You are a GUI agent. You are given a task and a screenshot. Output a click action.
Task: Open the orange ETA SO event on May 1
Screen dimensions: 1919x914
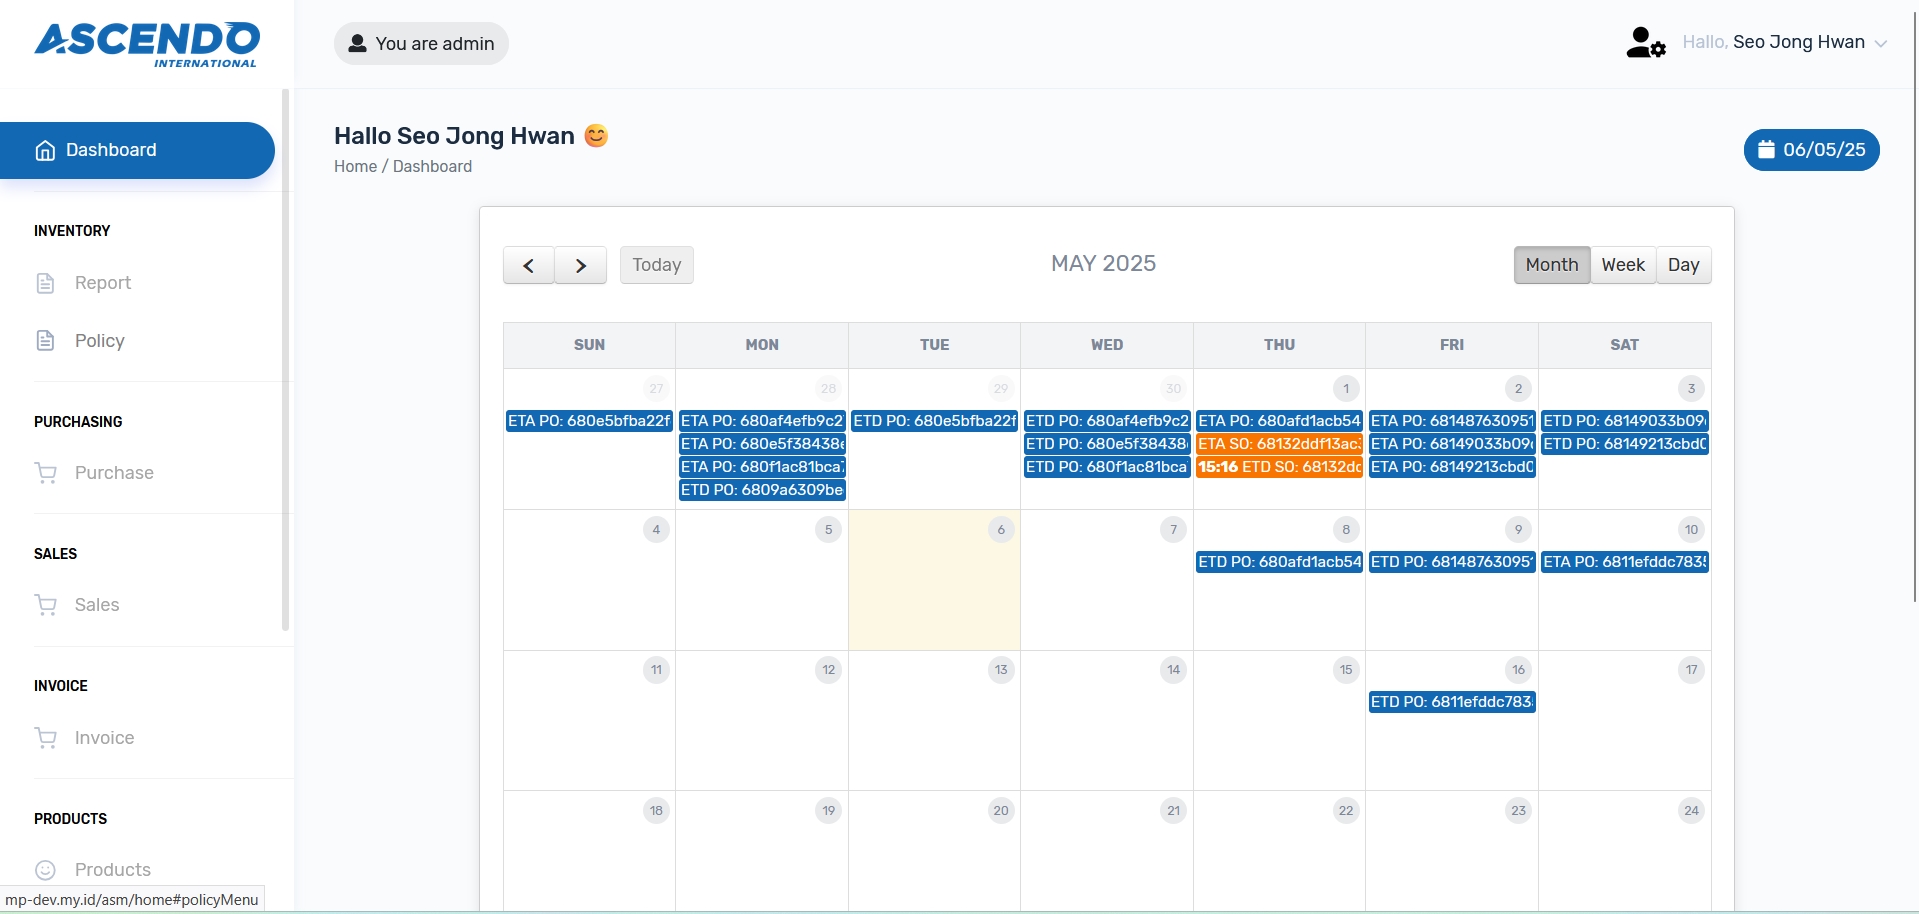(1279, 444)
